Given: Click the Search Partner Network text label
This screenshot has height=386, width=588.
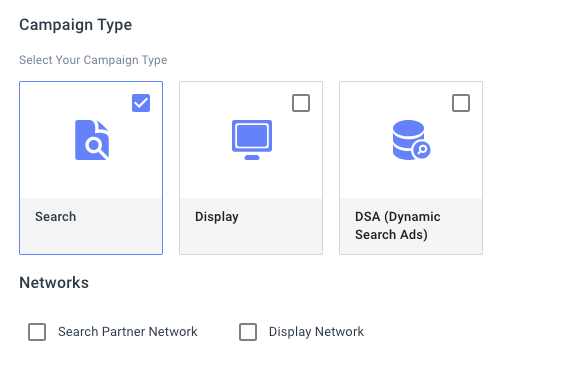Looking at the screenshot, I should tap(128, 332).
